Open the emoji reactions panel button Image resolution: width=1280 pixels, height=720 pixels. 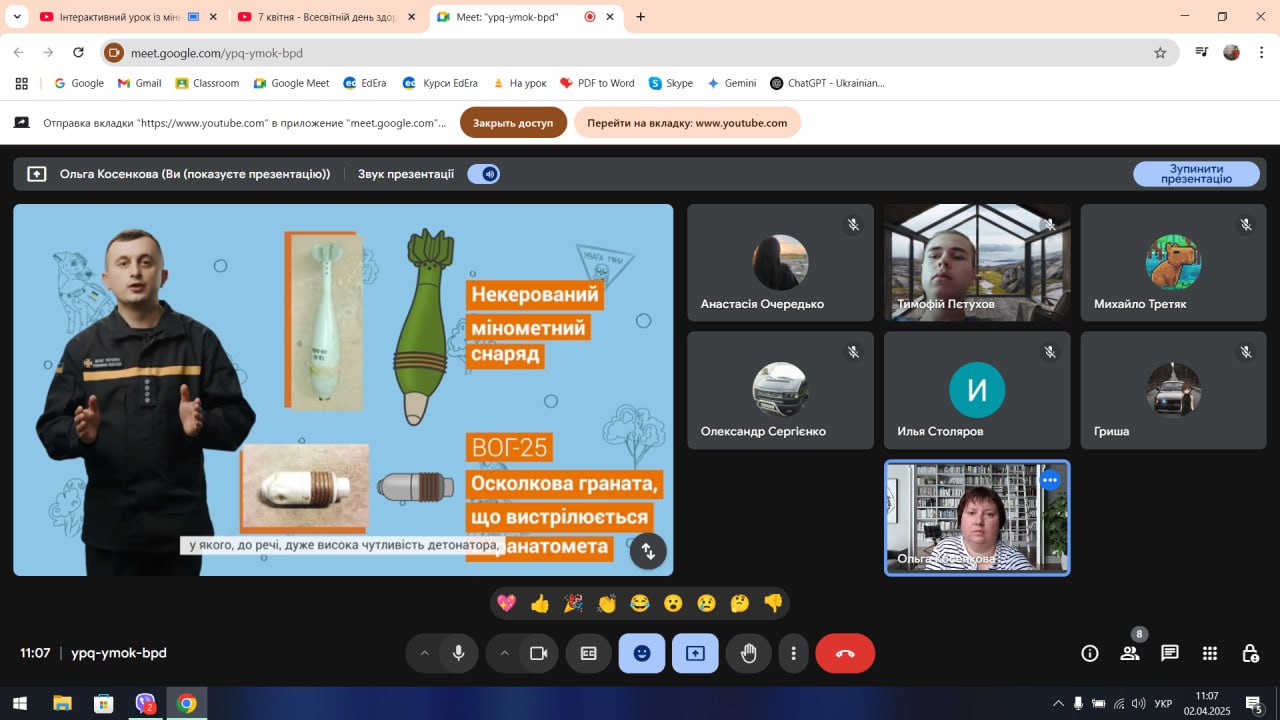click(642, 653)
